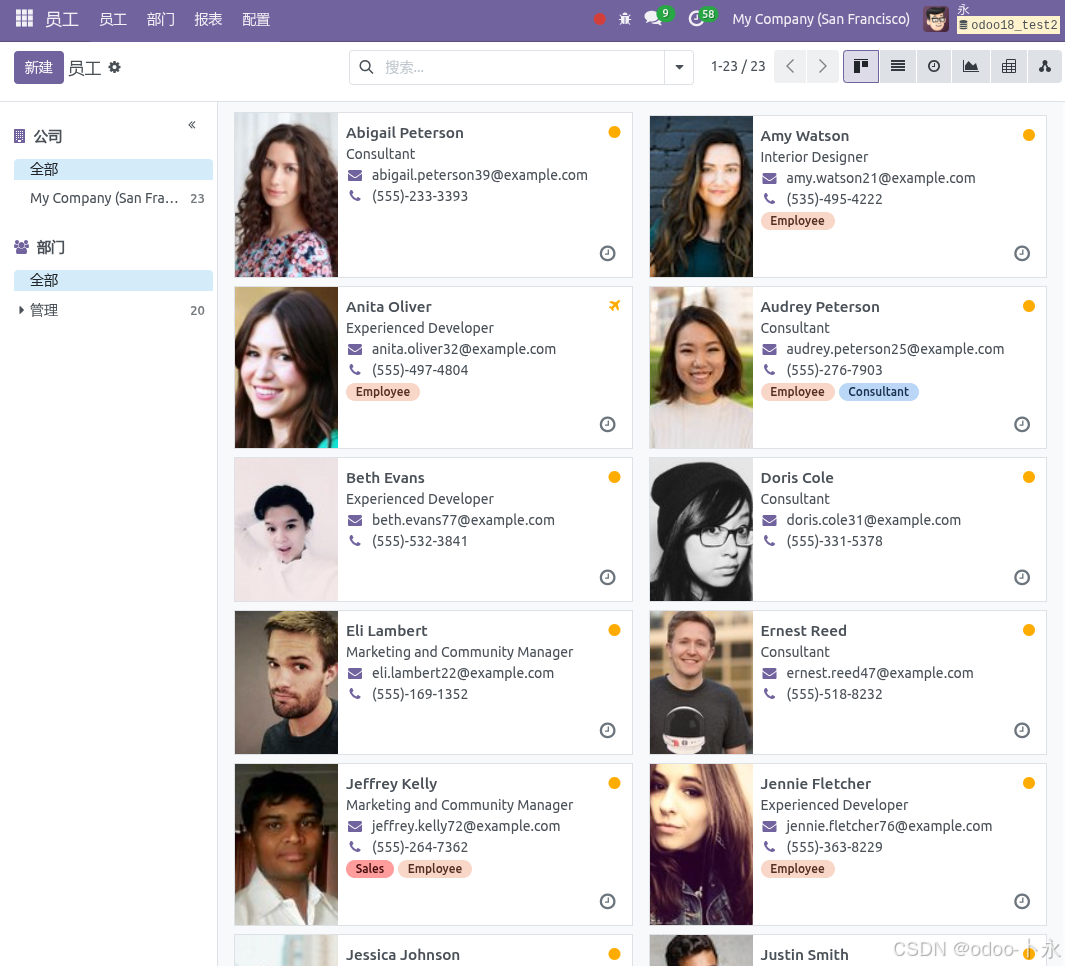Open activity clock on Anita Oliver card
Image resolution: width=1065 pixels, height=966 pixels.
607,425
